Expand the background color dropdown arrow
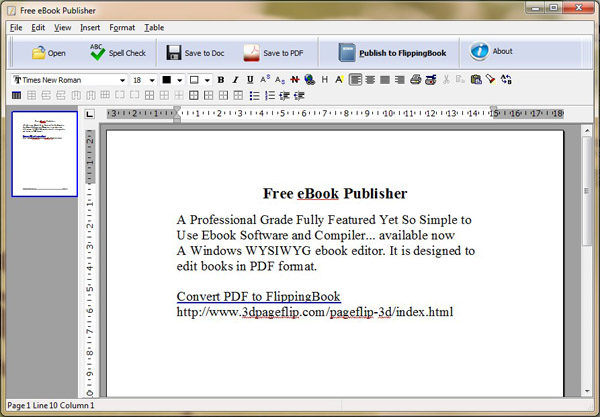Screen dimensions: 600x417 pyautogui.click(x=207, y=80)
